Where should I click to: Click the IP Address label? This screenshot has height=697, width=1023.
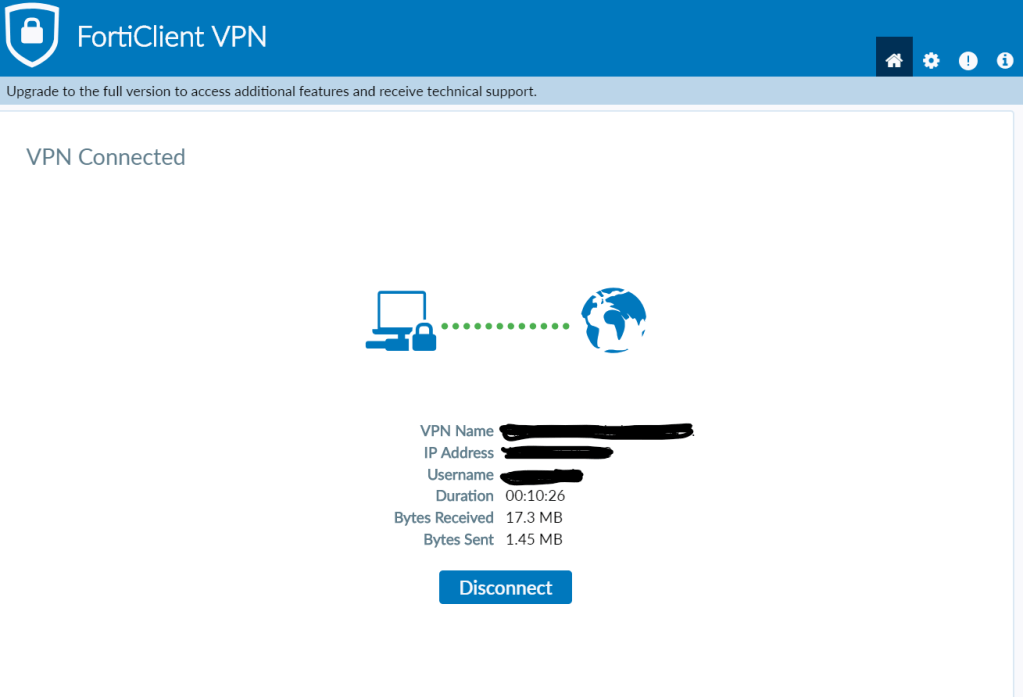click(459, 453)
